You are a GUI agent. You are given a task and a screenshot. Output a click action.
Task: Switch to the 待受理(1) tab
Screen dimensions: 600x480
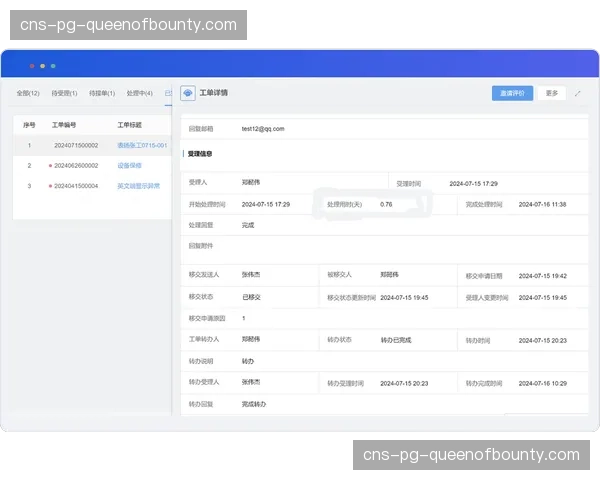(64, 93)
